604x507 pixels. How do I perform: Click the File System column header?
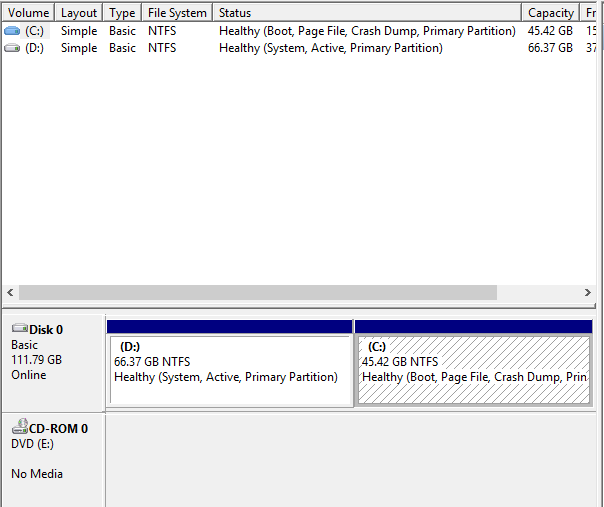coord(177,13)
